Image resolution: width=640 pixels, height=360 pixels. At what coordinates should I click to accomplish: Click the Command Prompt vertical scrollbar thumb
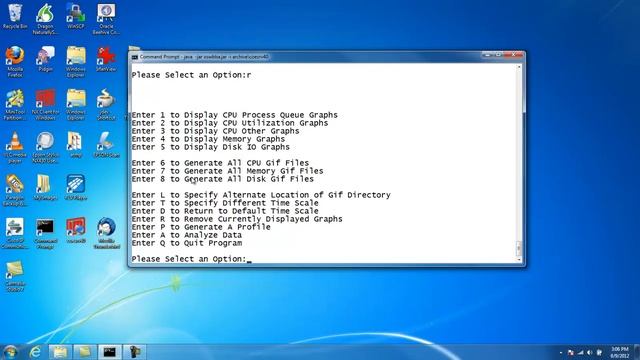click(519, 248)
